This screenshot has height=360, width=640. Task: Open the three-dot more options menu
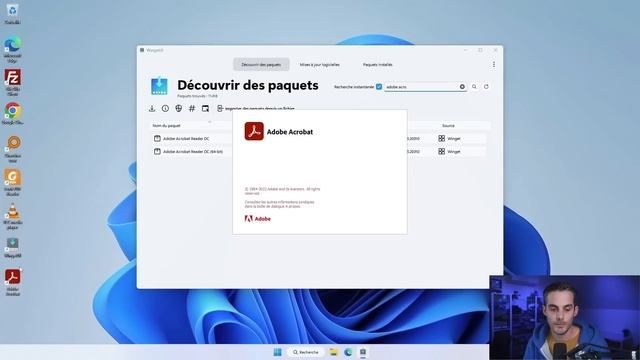click(494, 64)
